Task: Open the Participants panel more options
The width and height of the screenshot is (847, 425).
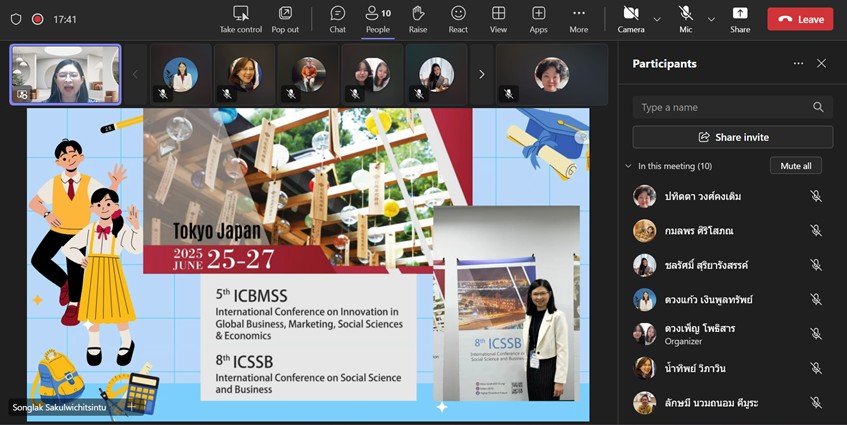Action: (x=798, y=64)
